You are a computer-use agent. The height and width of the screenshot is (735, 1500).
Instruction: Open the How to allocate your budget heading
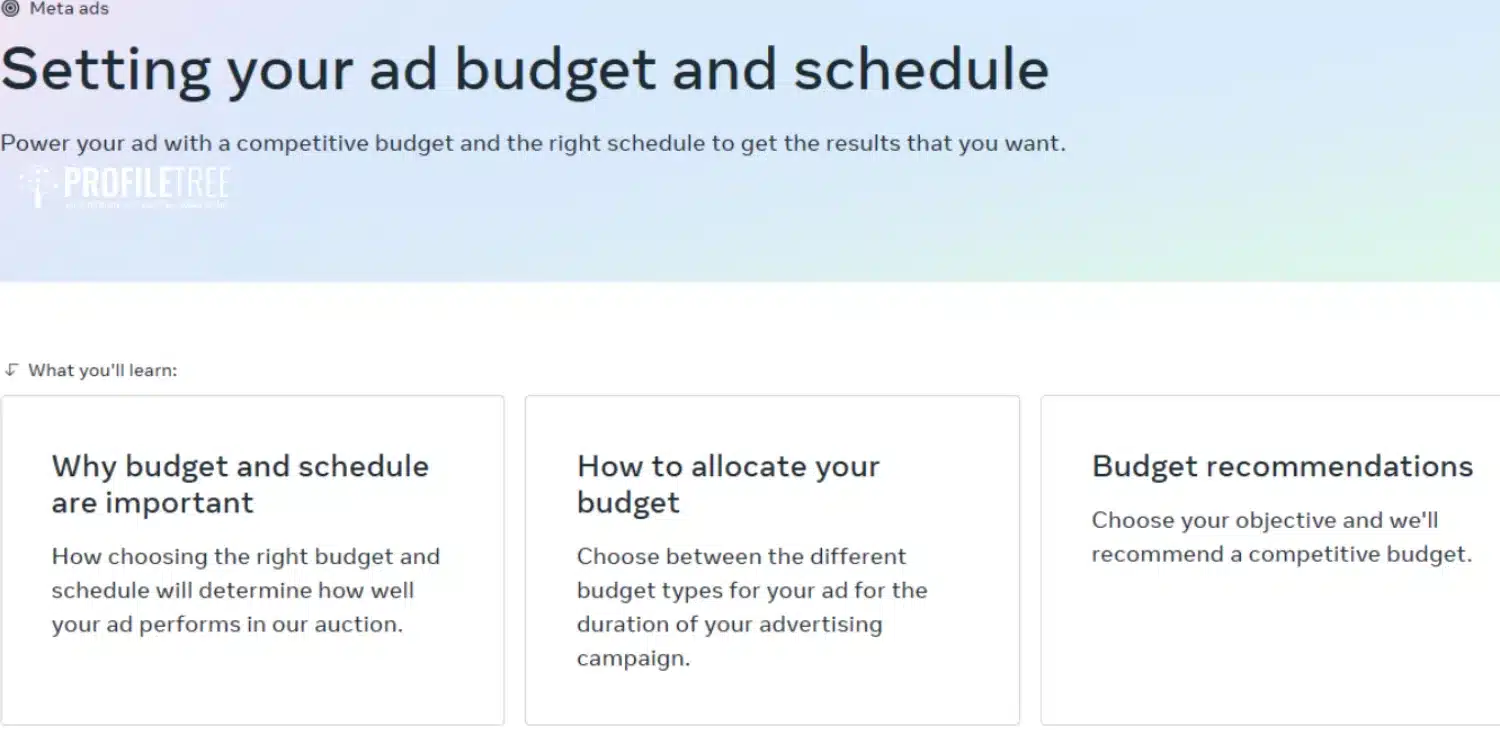(728, 484)
